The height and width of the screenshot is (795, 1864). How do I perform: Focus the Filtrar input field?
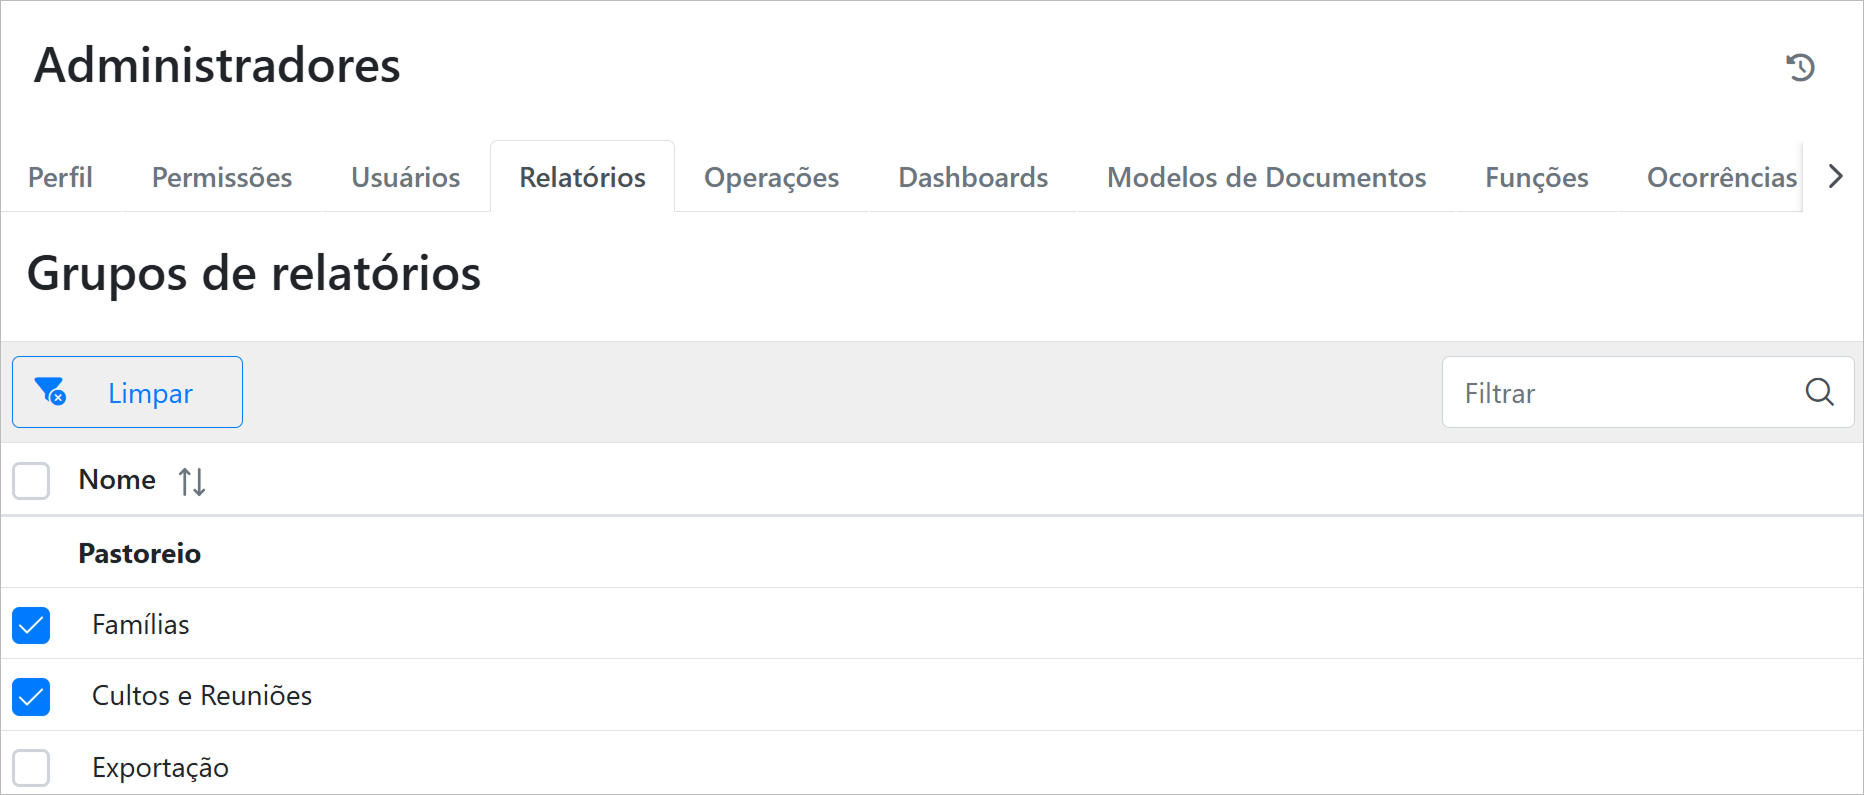1620,393
